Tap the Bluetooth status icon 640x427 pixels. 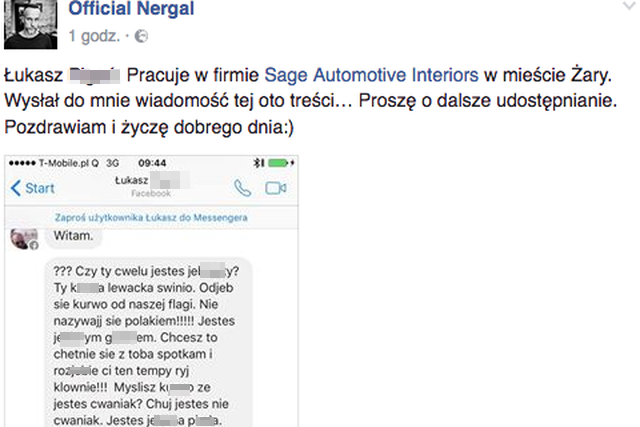(x=258, y=163)
